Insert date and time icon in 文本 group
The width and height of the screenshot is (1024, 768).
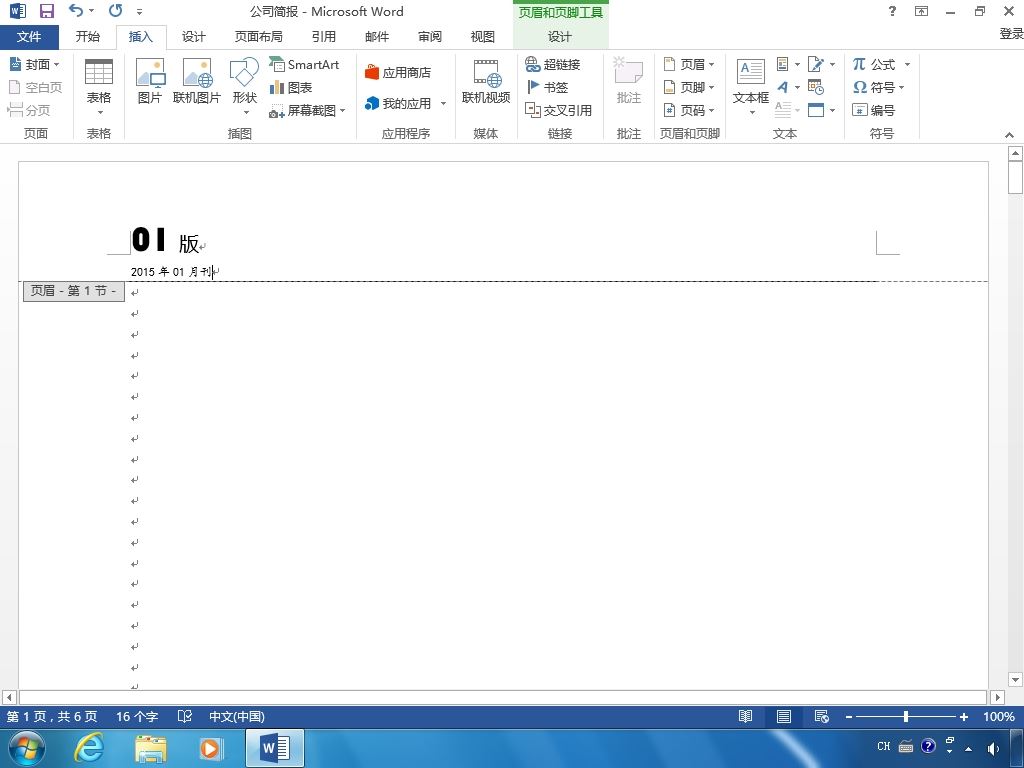[x=816, y=87]
